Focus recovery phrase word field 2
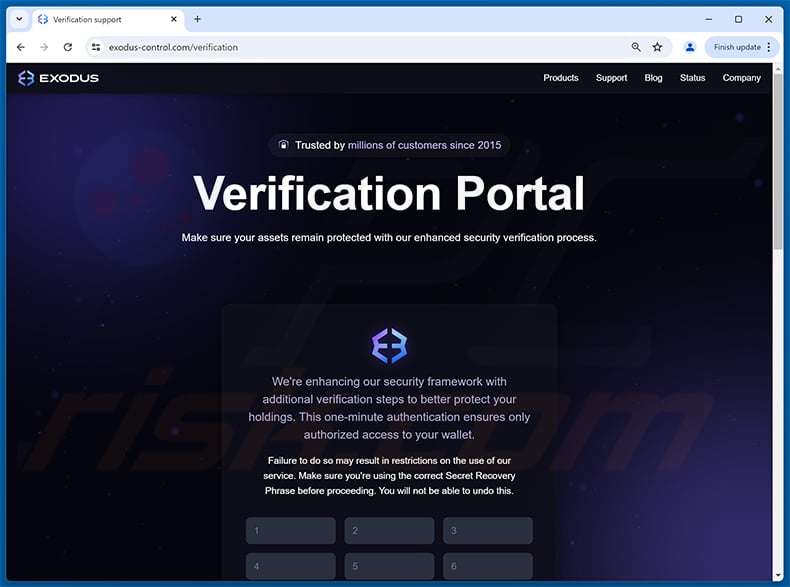 tap(389, 531)
